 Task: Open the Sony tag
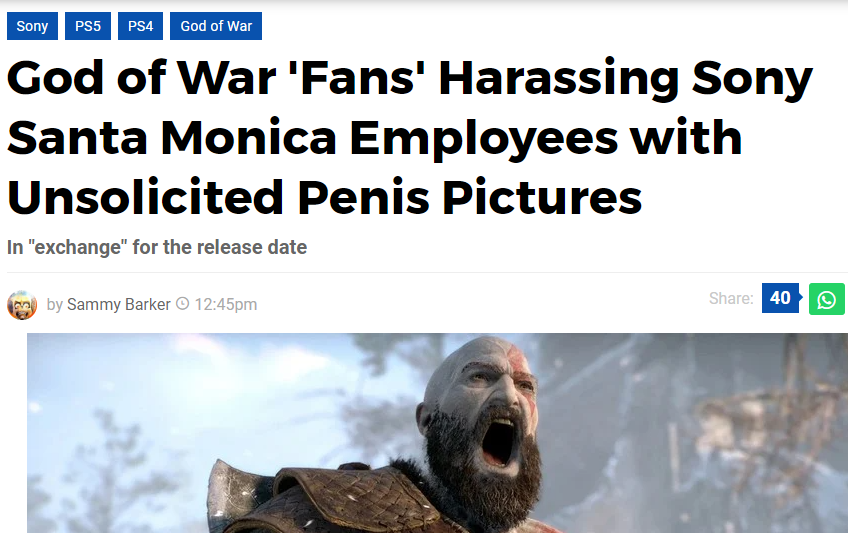(32, 26)
